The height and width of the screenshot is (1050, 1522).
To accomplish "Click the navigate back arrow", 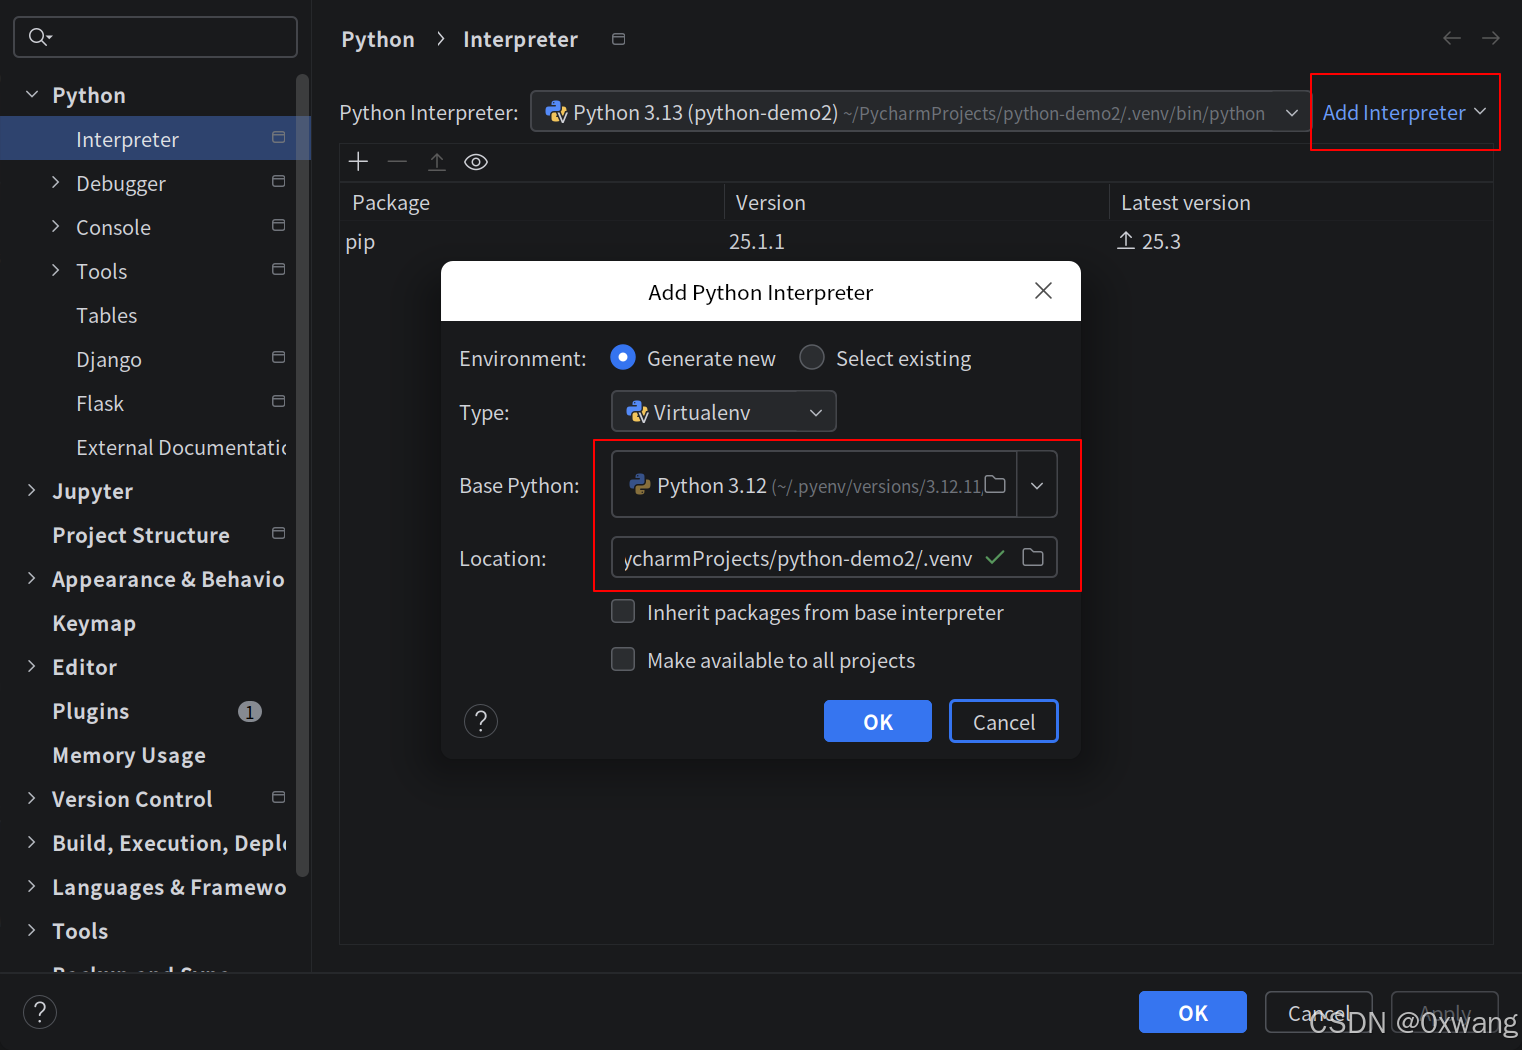I will coord(1452,38).
